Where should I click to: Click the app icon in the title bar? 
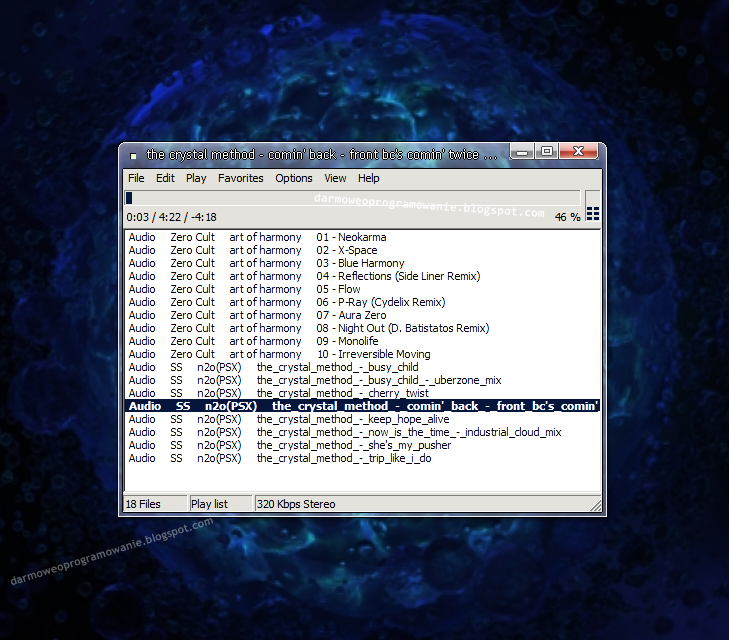133,156
